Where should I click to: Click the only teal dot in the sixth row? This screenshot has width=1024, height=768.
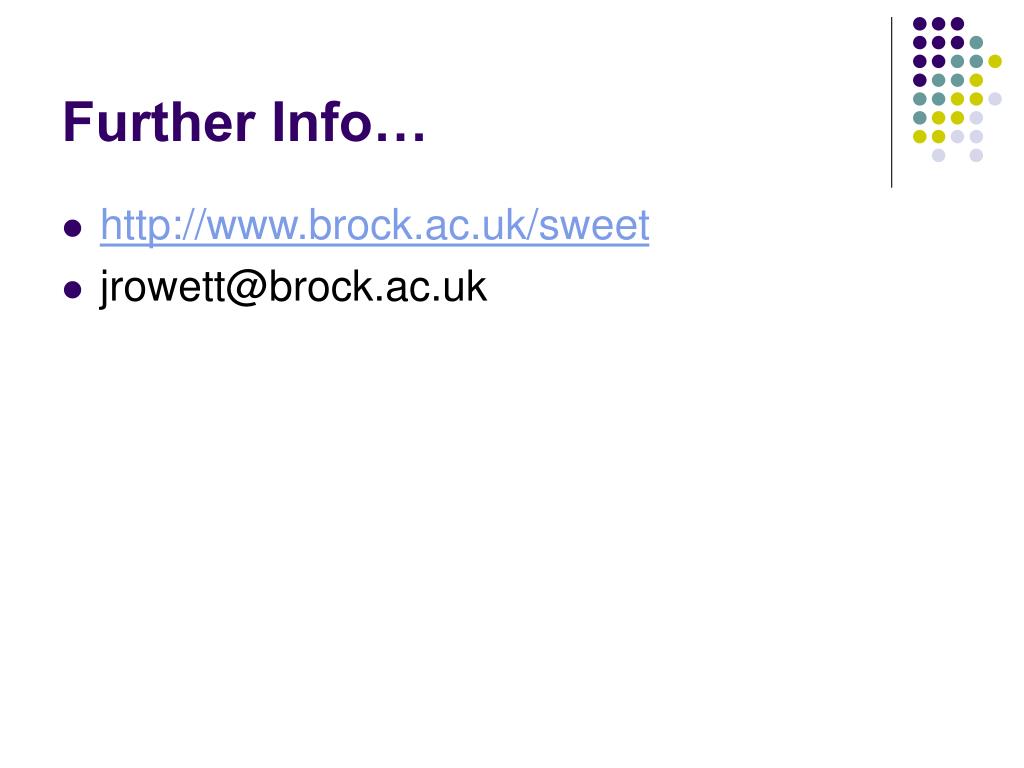920,118
